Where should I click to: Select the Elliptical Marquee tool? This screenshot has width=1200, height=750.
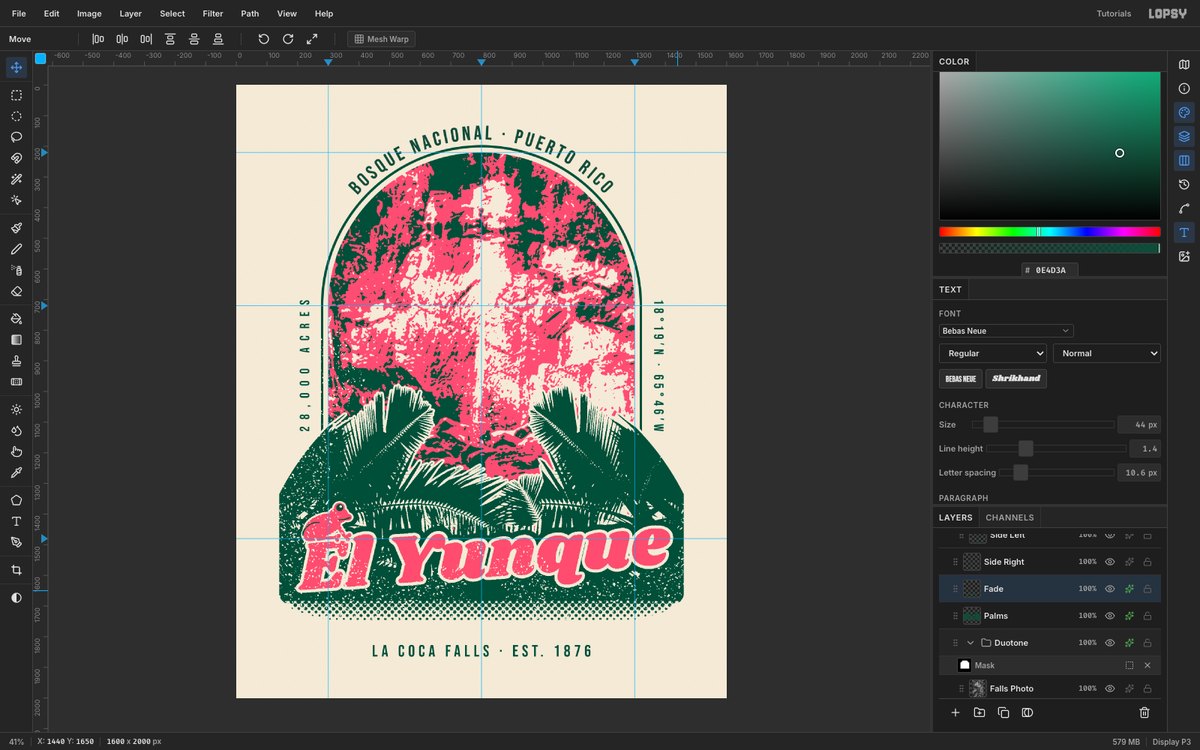pos(16,116)
